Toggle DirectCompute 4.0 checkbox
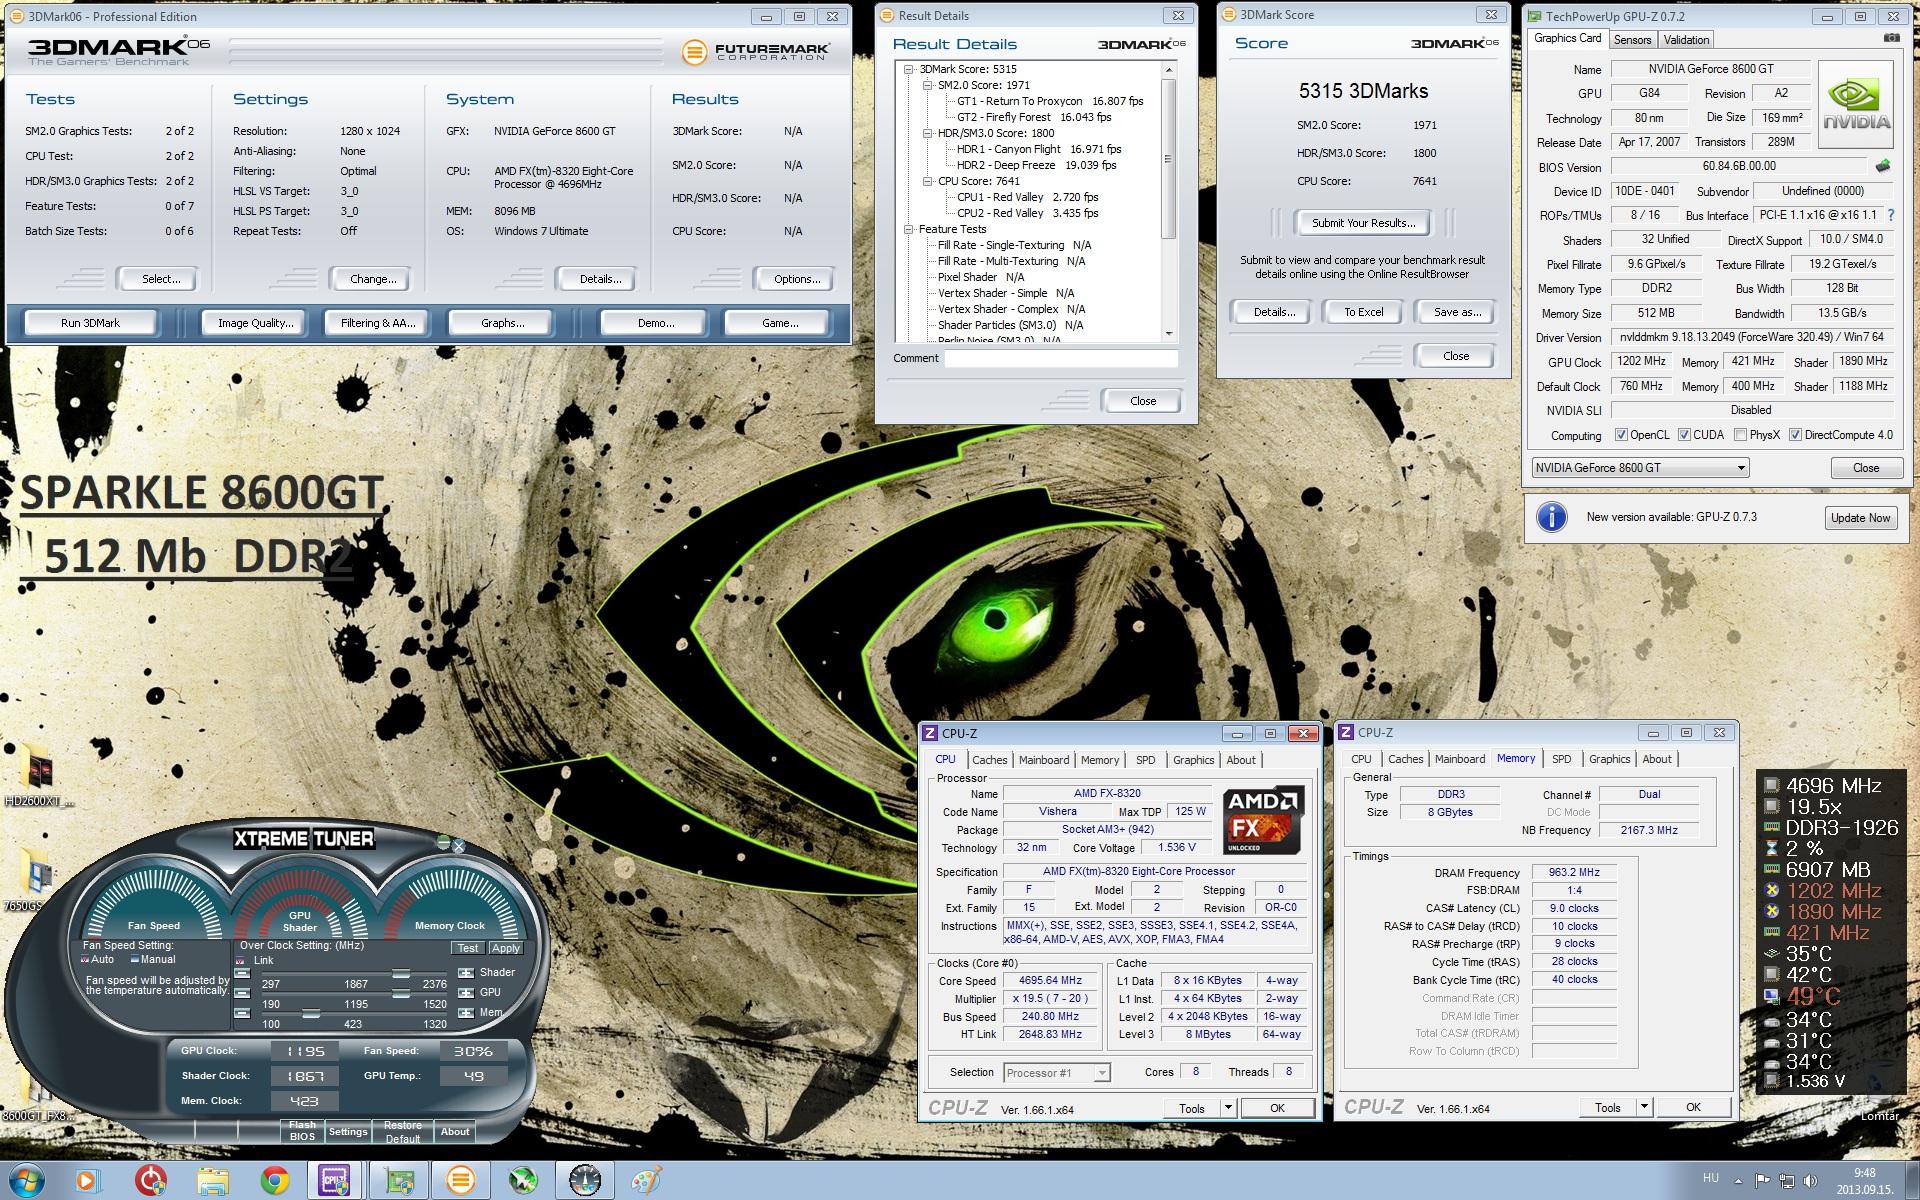 click(1795, 435)
